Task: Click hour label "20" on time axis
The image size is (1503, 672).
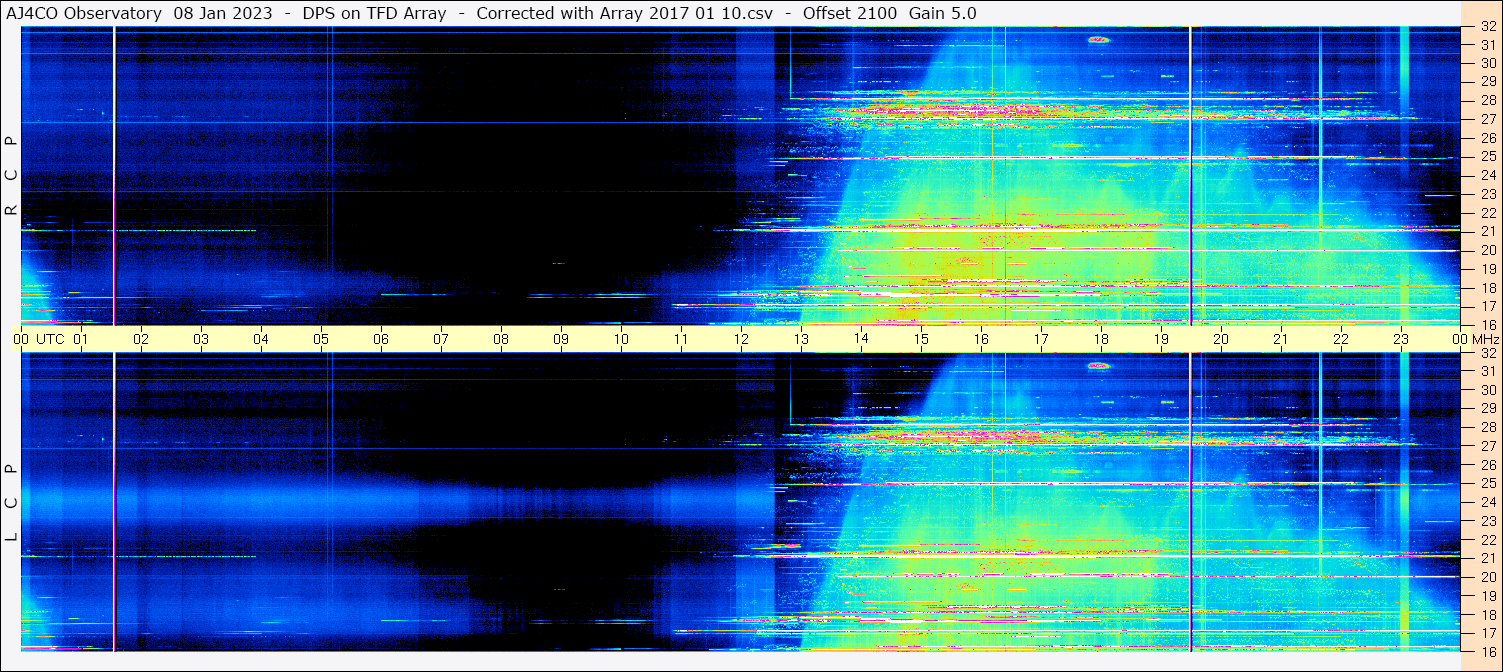Action: [1221, 339]
